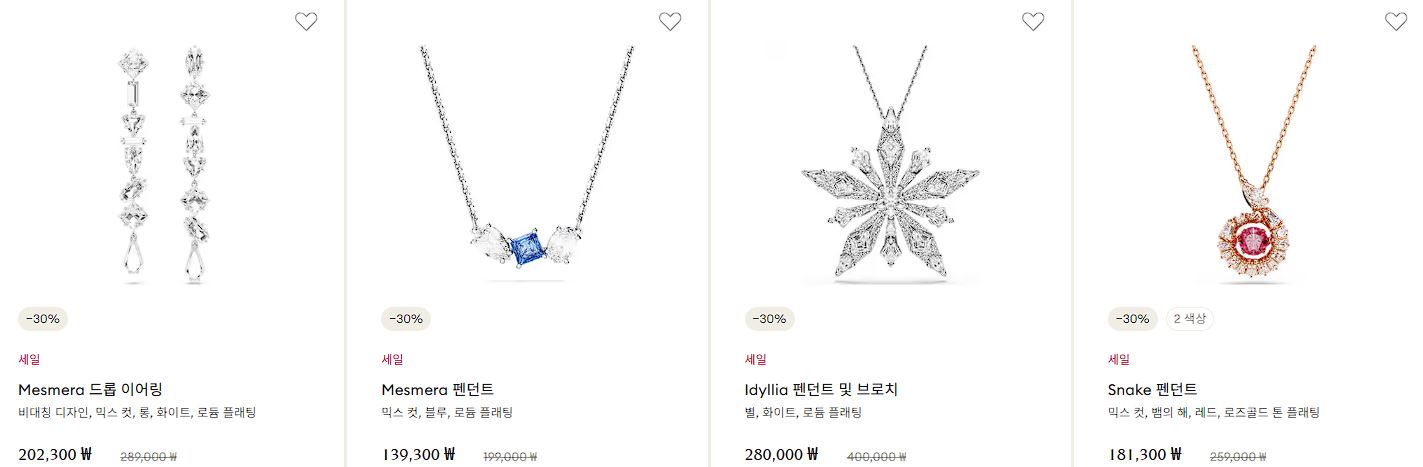Image resolution: width=1423 pixels, height=467 pixels.
Task: Select the -30% badge on Mesmera earrings
Action: coord(43,319)
